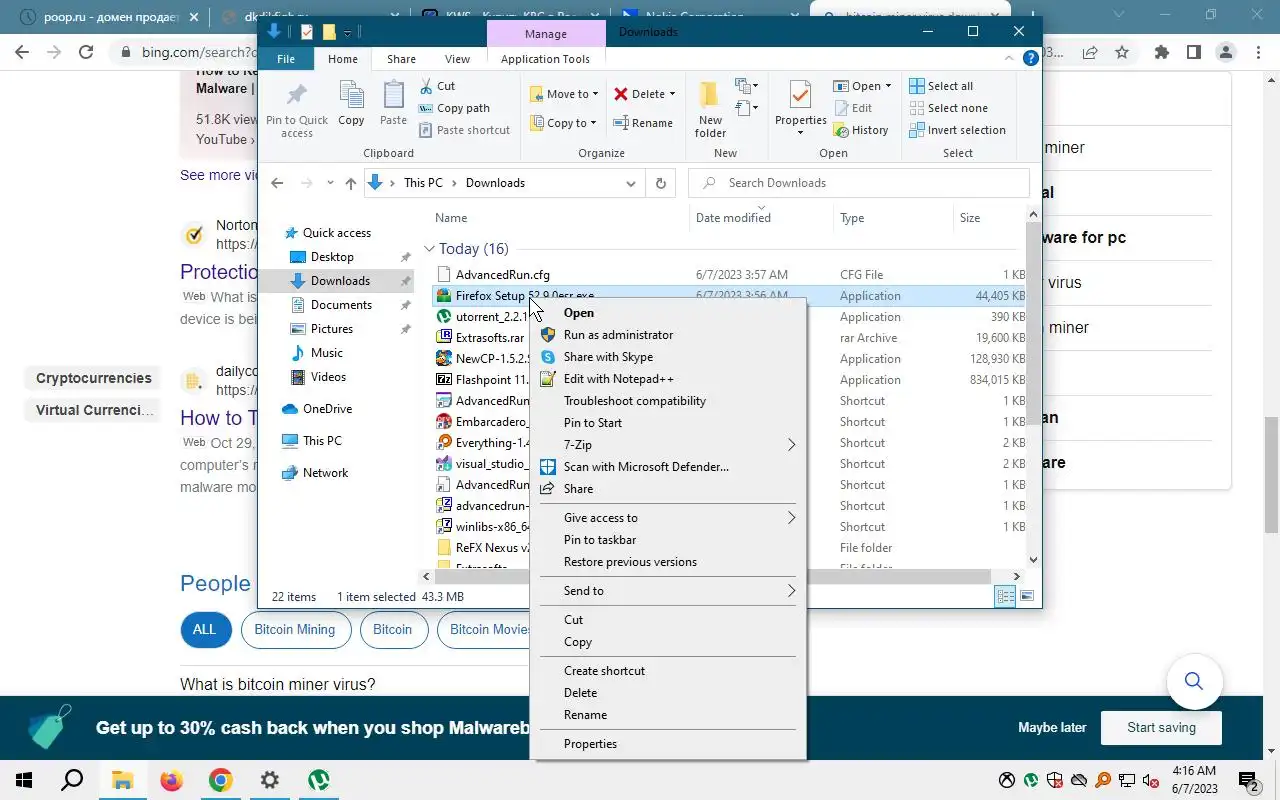The height and width of the screenshot is (800, 1280).
Task: Click Pin to Quick access in ribbon
Action: [296, 110]
